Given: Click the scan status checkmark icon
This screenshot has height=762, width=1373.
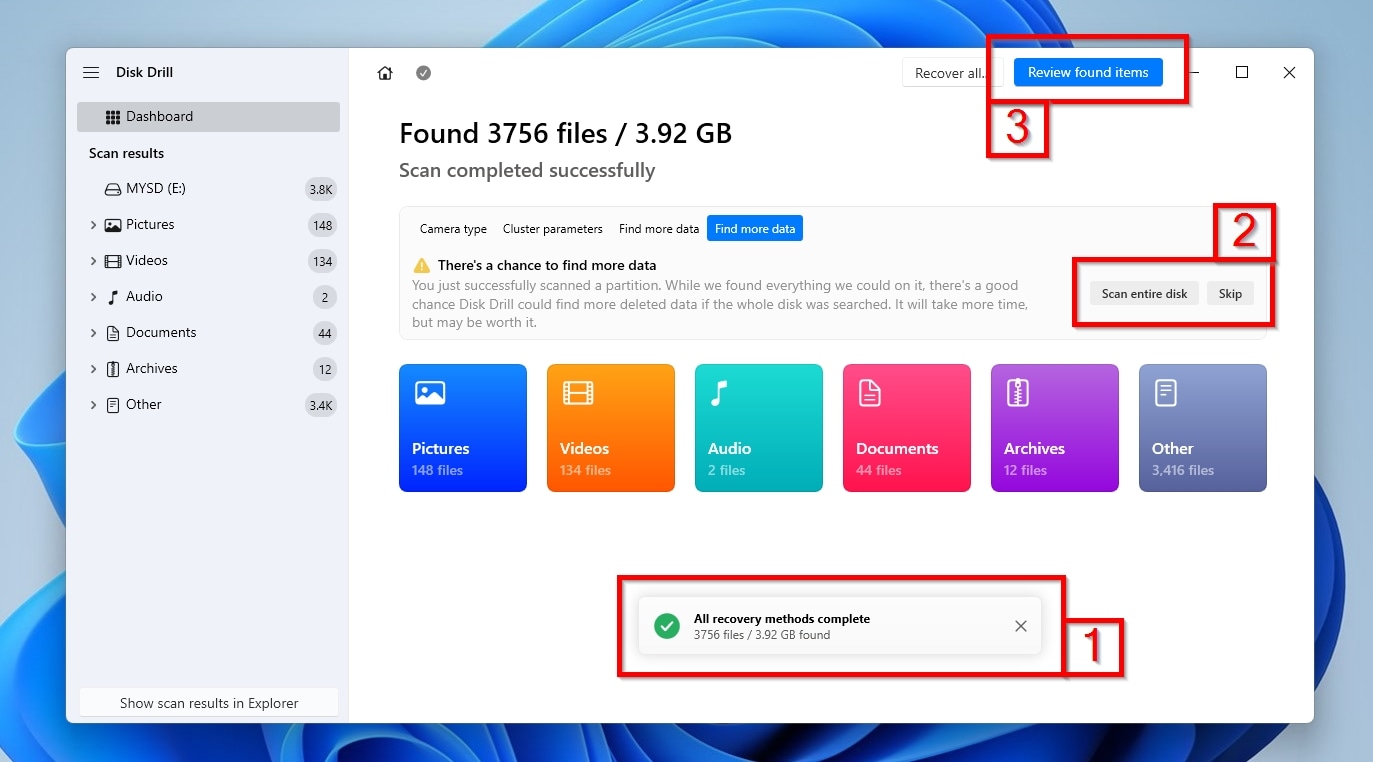Looking at the screenshot, I should click(423, 72).
